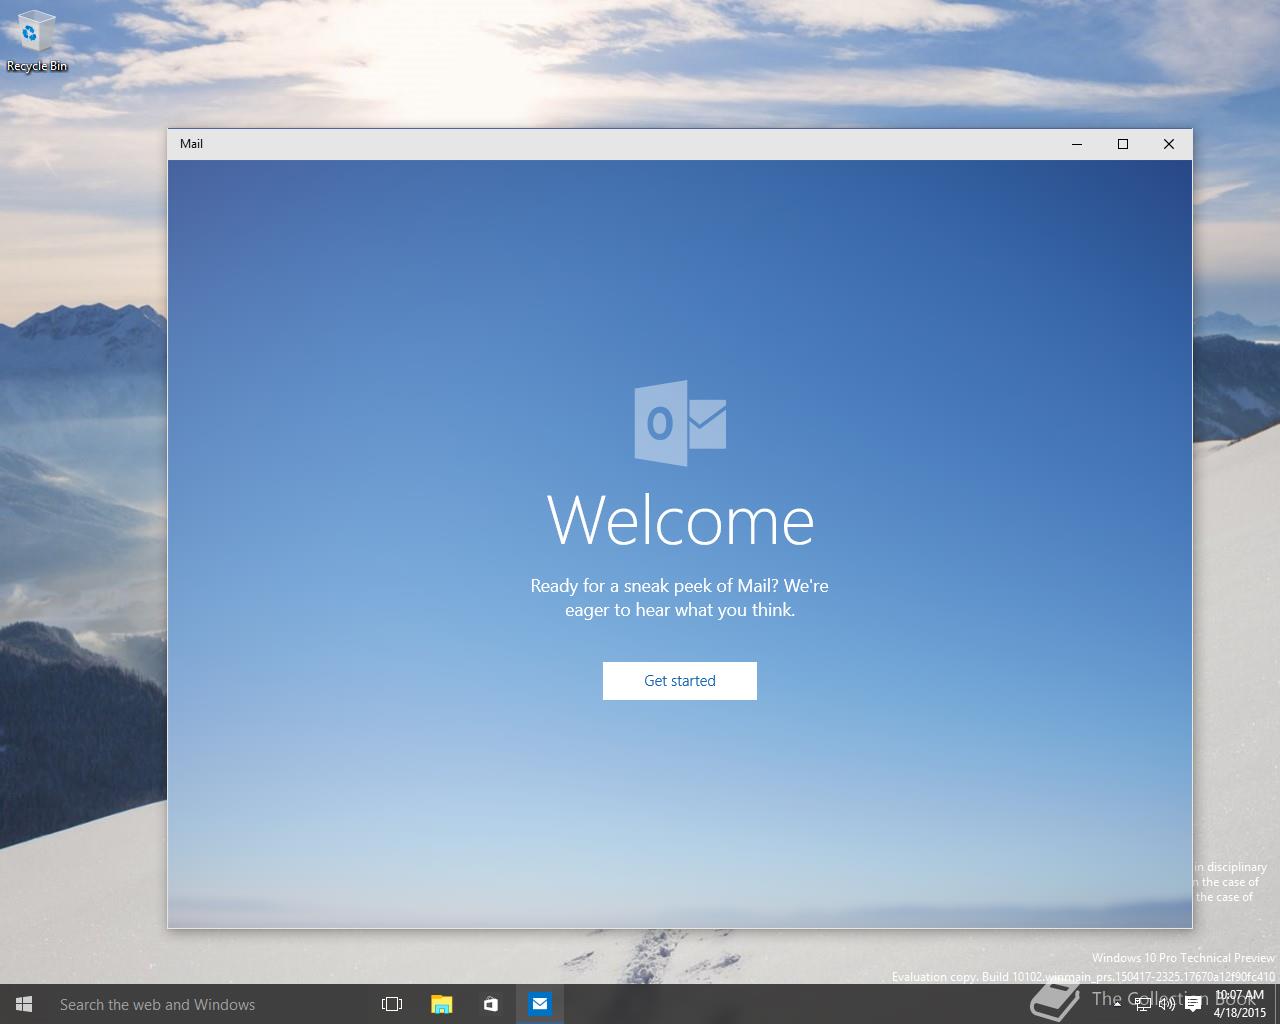Click the Outlook logo above Welcome
The image size is (1280, 1024).
point(680,423)
